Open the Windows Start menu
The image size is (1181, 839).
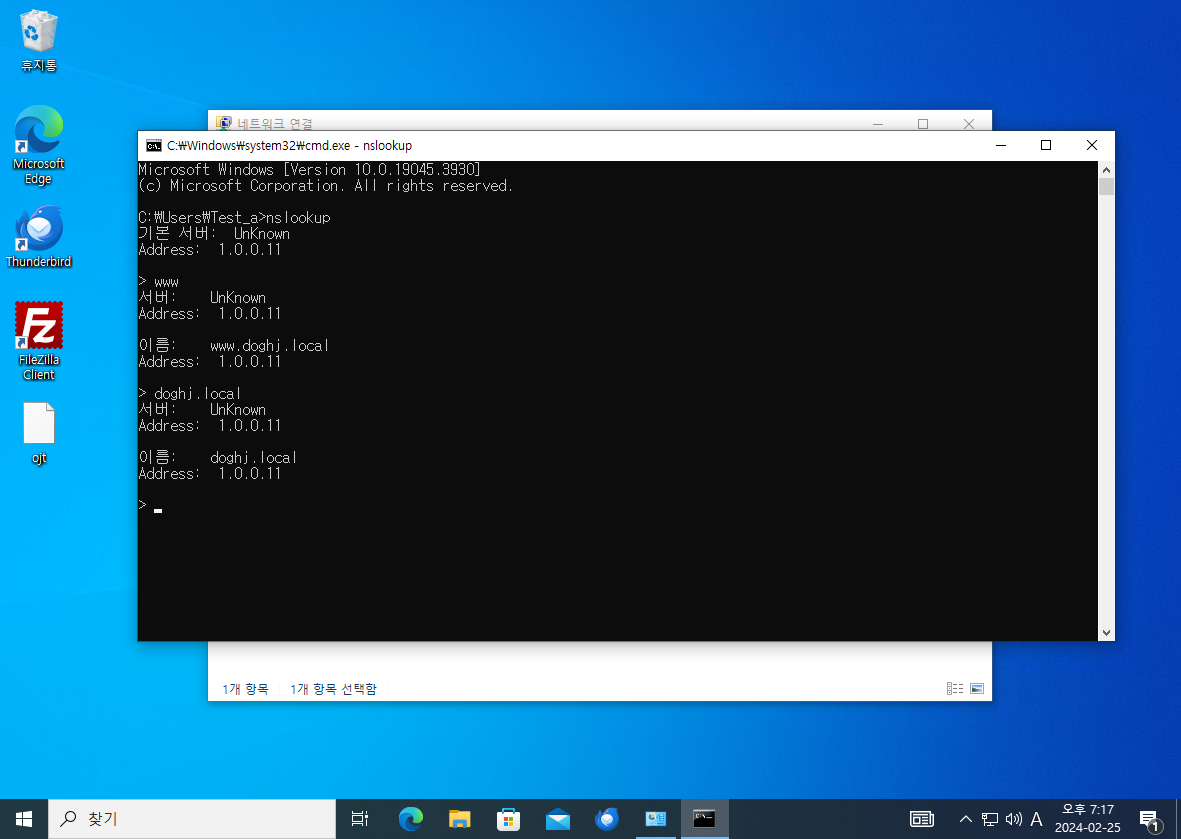pyautogui.click(x=24, y=819)
